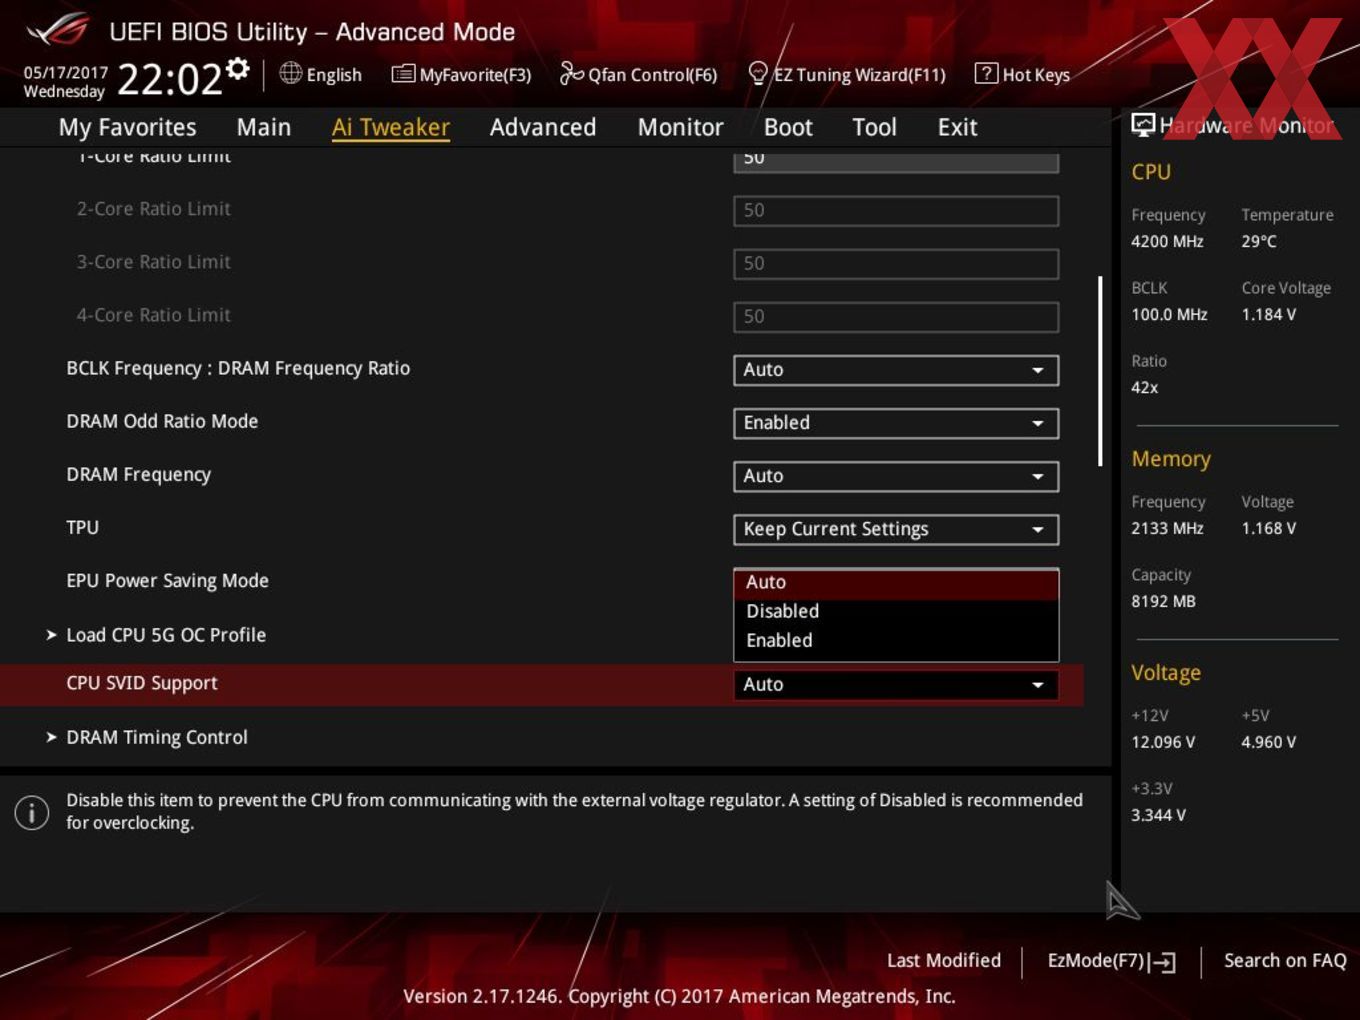The image size is (1360, 1020).
Task: Click the BCLK value 100.0 MHz
Action: click(x=1169, y=314)
